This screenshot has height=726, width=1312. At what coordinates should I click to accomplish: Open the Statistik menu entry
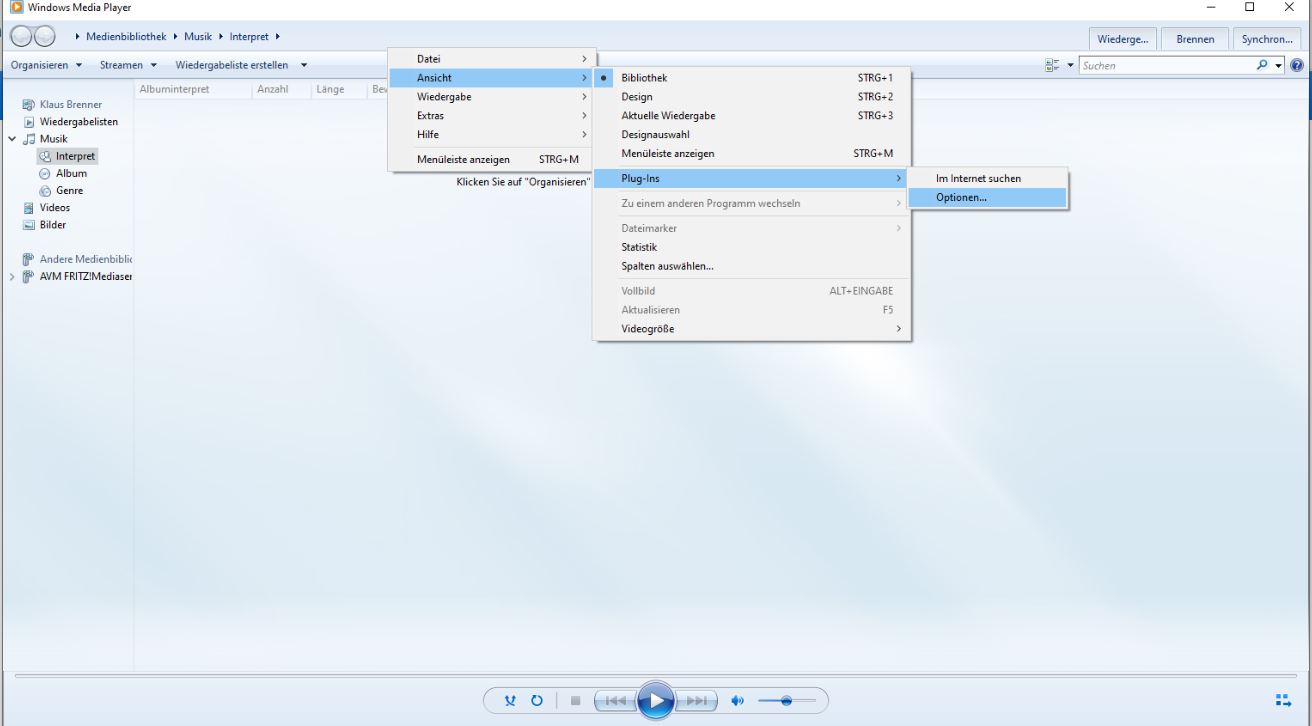(752, 247)
